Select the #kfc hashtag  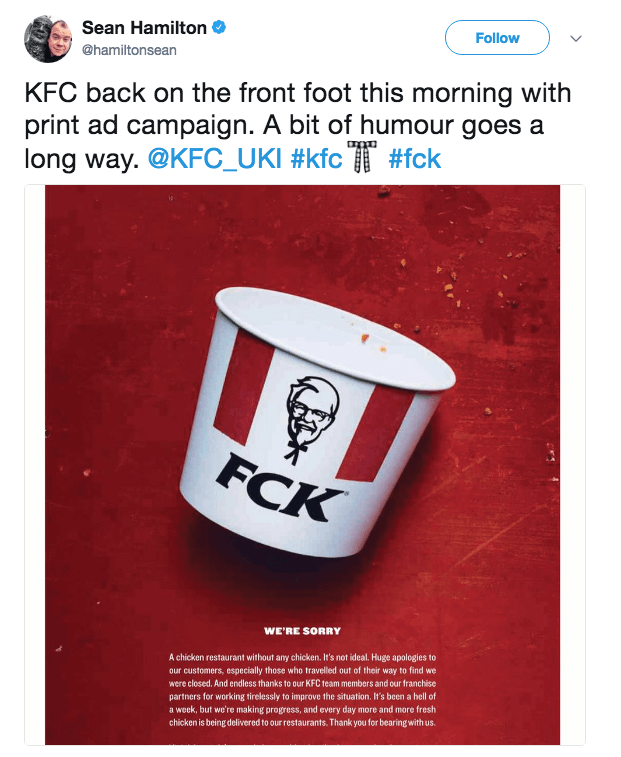tap(316, 159)
